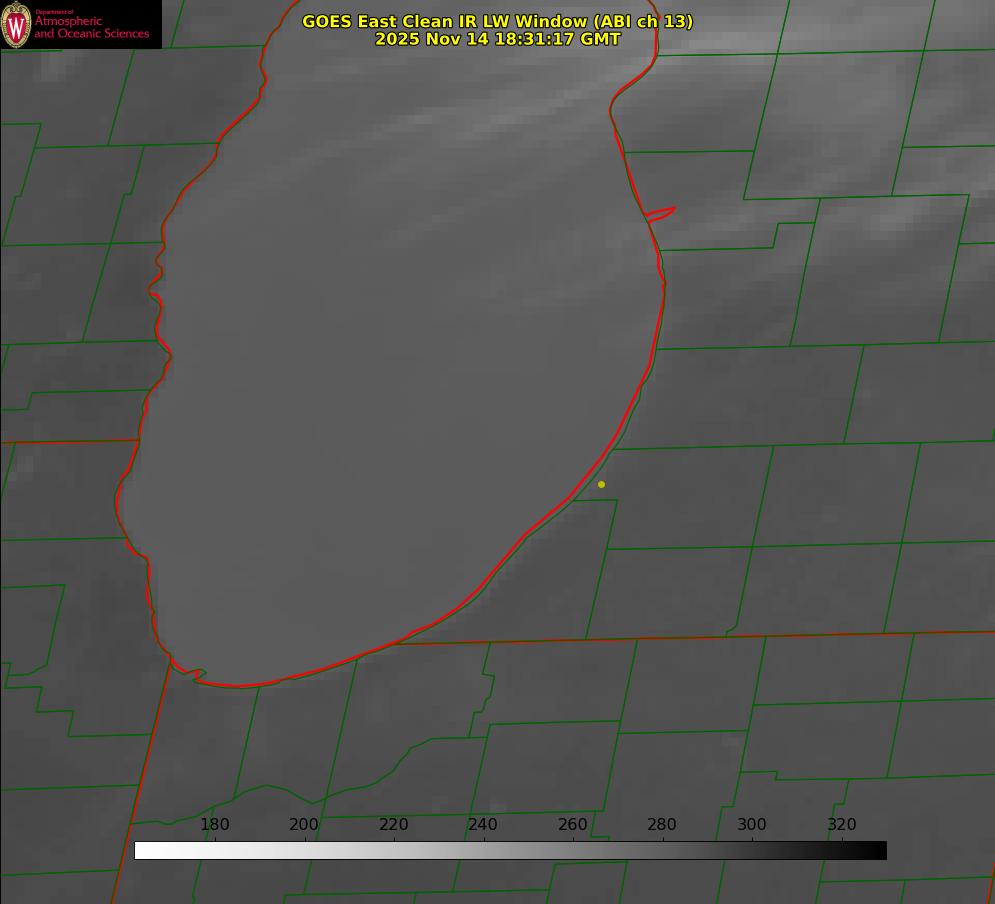Viewport: 995px width, 904px height.
Task: Pick the 260 colorbar tick label
Action: 573,825
